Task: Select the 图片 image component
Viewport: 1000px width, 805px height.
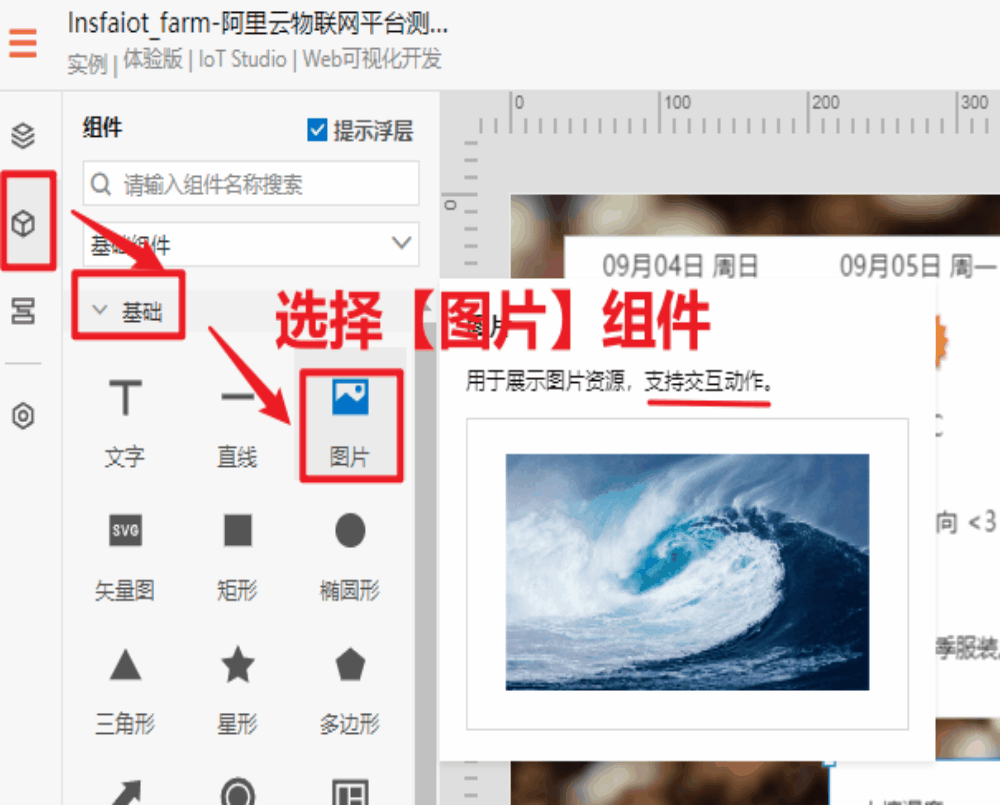Action: 350,424
